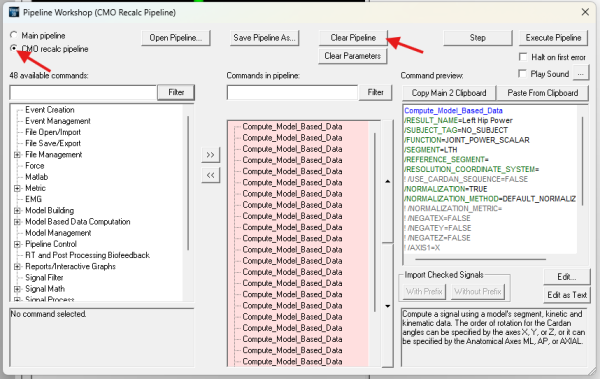Expand the Pipeline Control node
Image resolution: width=600 pixels, height=379 pixels.
pyautogui.click(x=17, y=244)
